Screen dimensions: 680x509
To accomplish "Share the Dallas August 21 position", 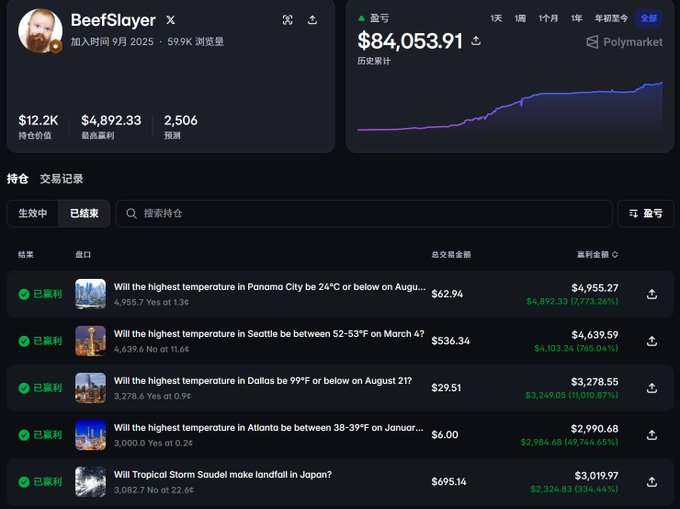I will coord(652,388).
